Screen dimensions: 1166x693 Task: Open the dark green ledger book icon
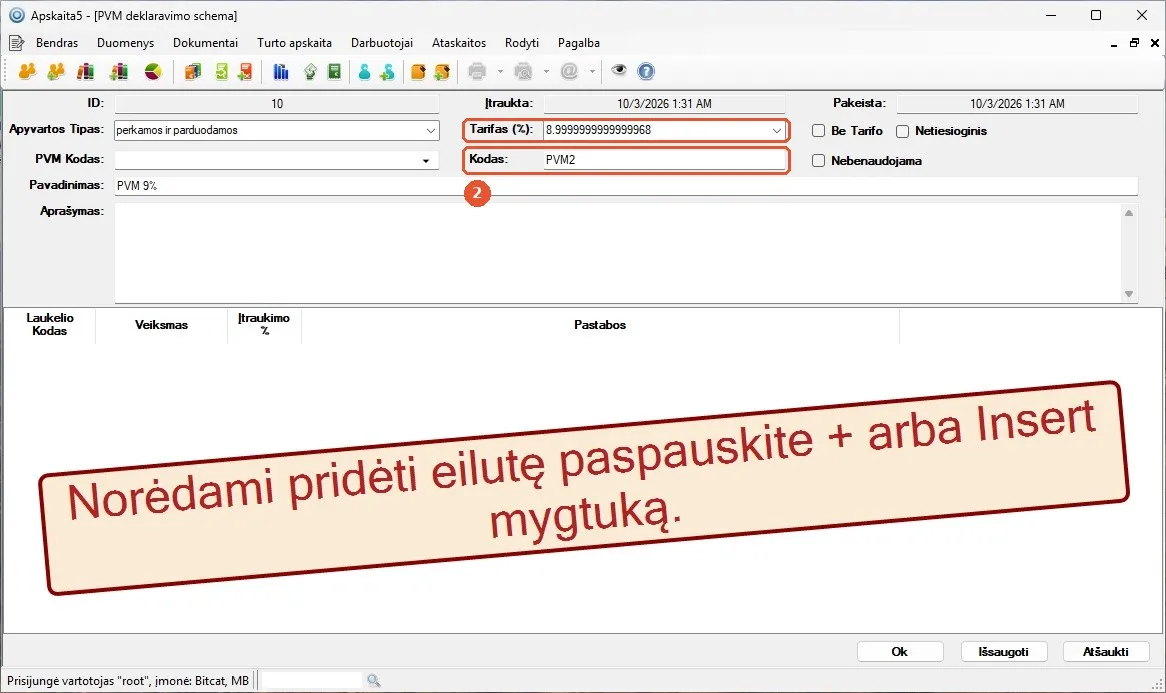pos(335,71)
